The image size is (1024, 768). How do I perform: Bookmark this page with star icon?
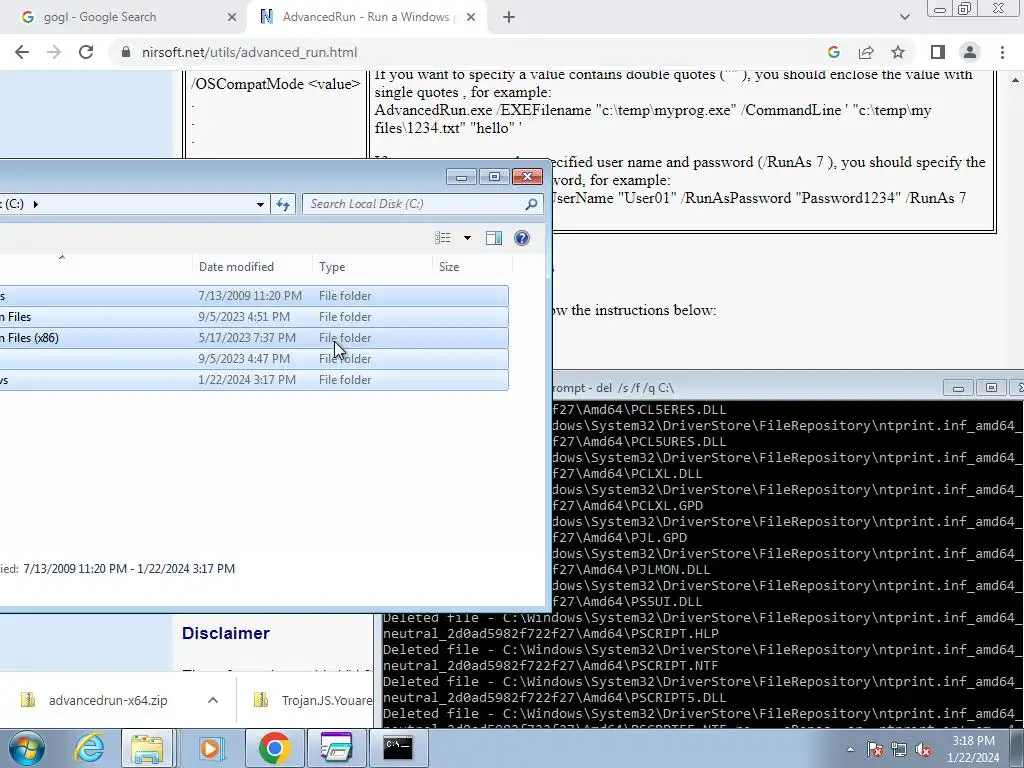tap(898, 52)
